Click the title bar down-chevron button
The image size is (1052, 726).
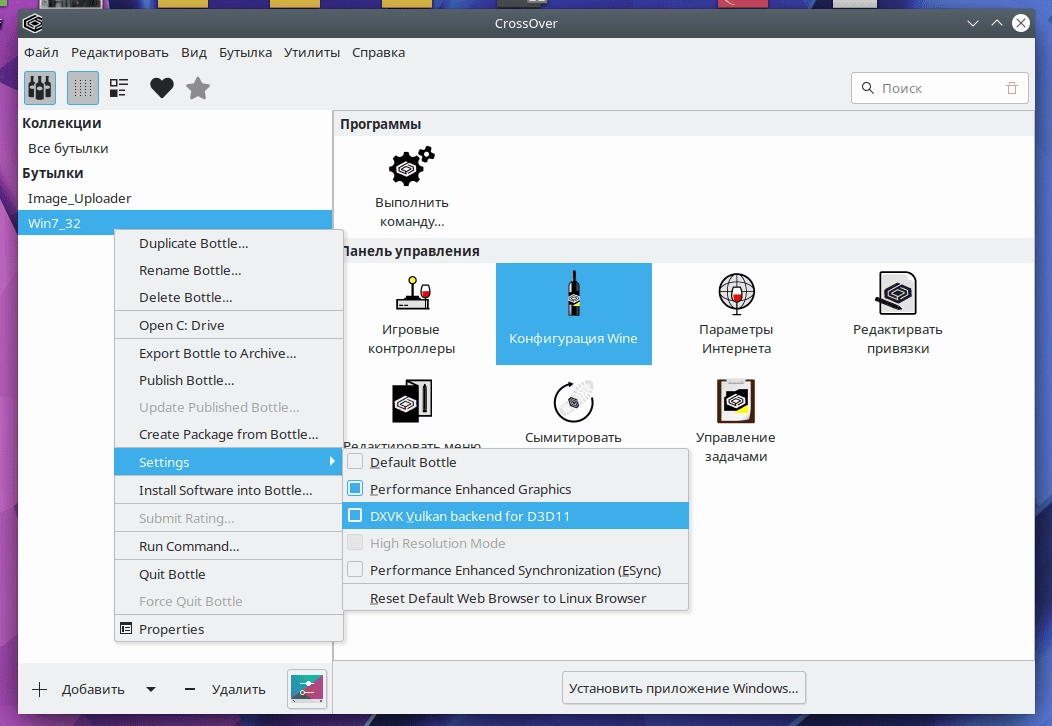point(973,23)
